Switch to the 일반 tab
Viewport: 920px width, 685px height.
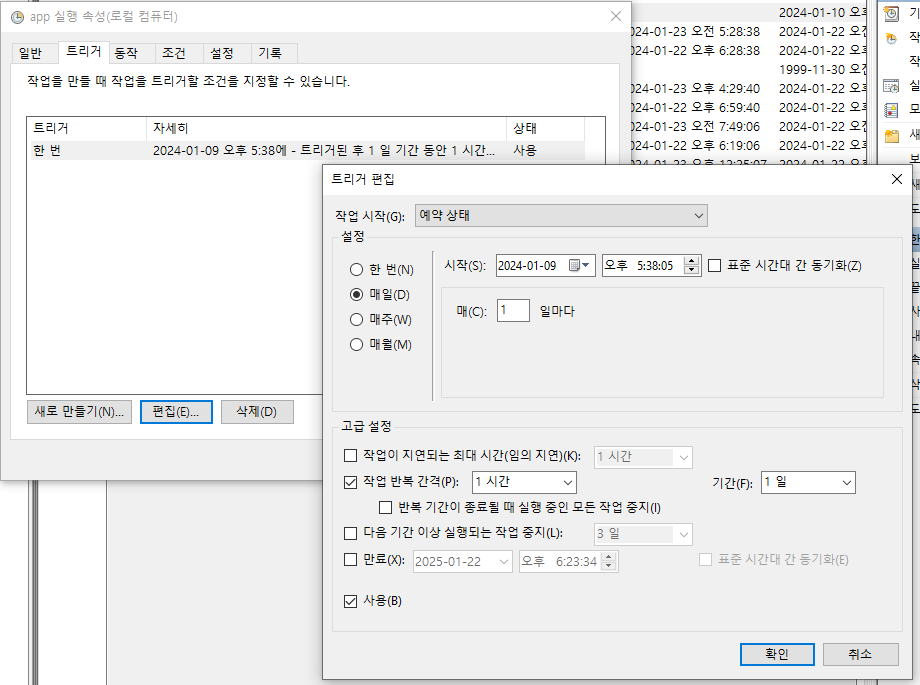coord(31,53)
